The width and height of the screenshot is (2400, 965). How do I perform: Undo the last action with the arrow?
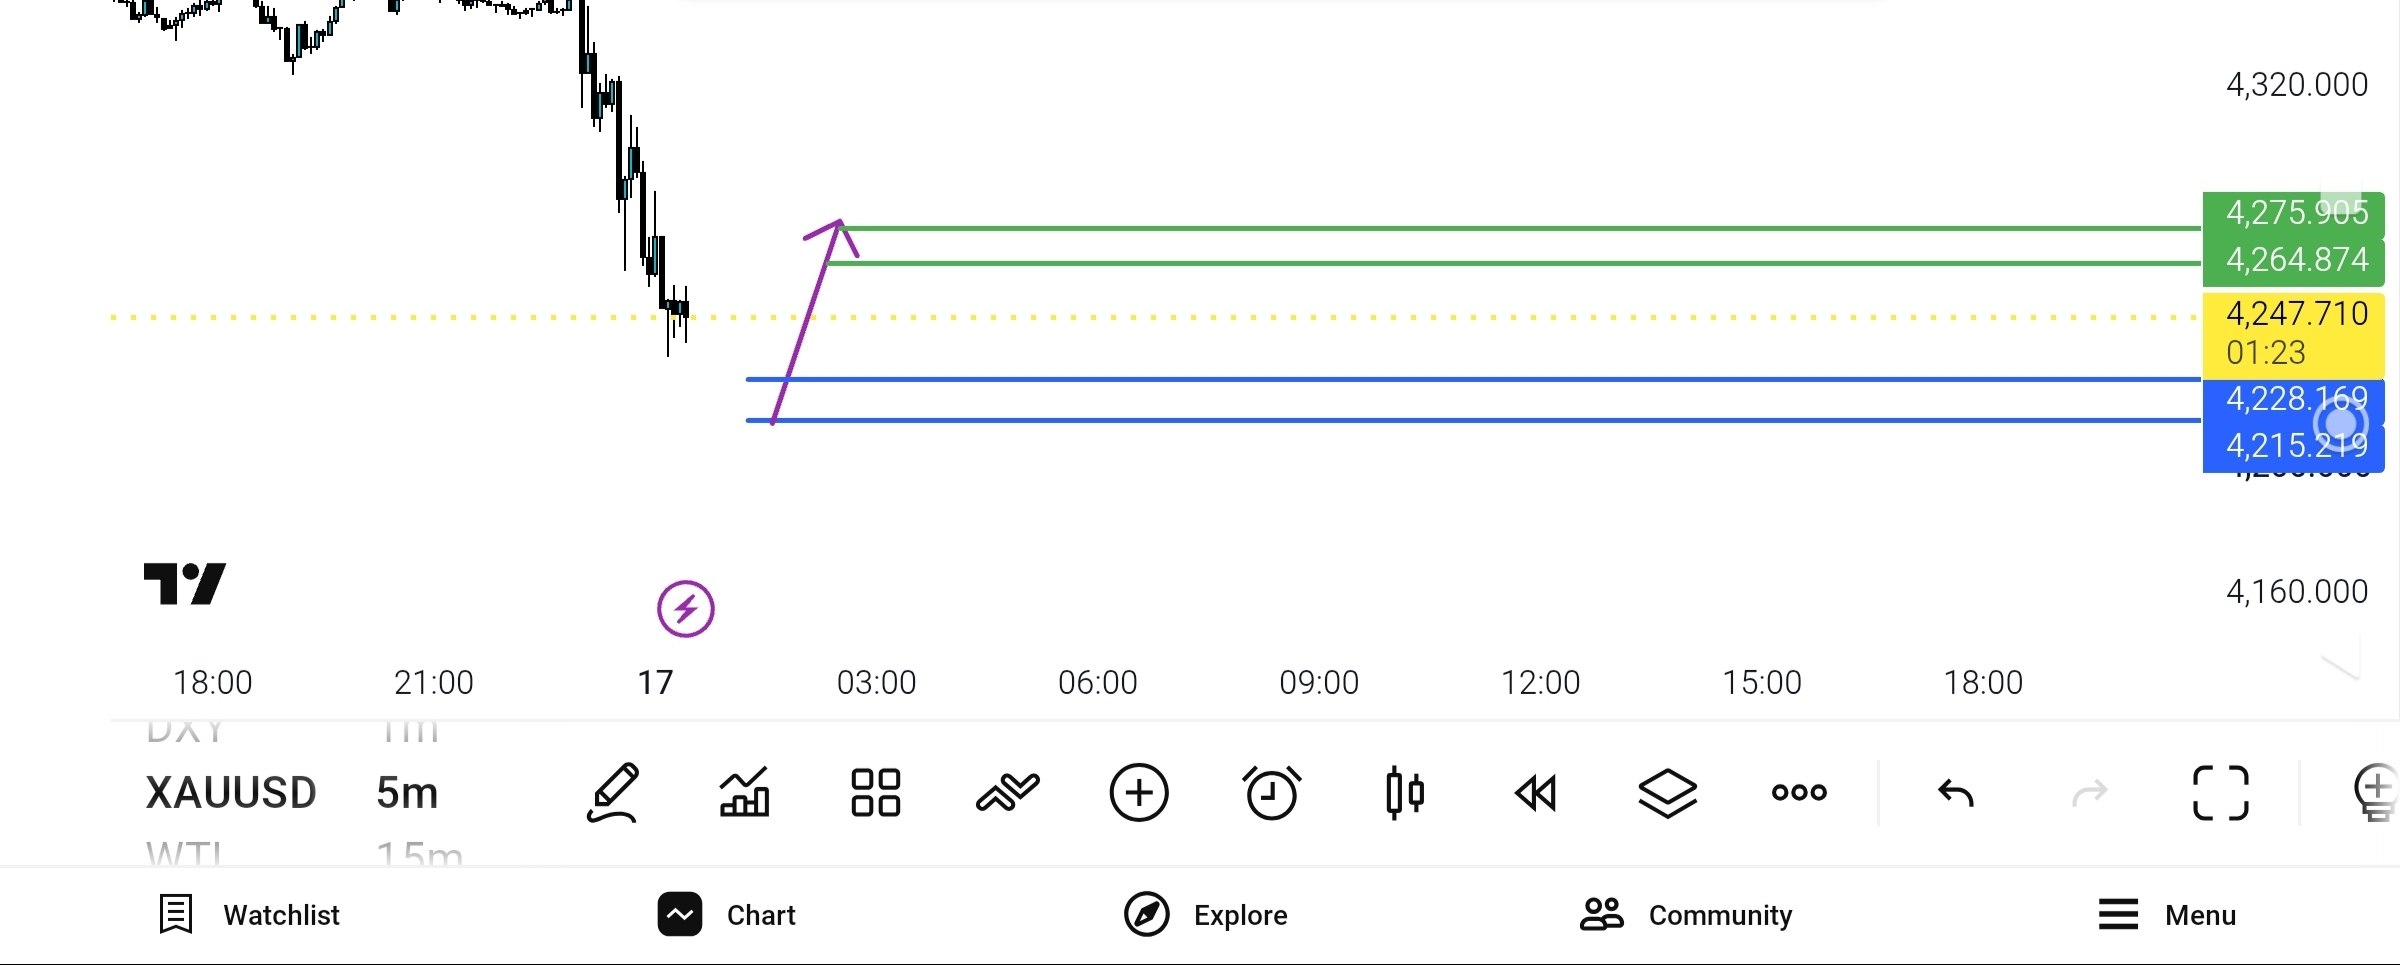pos(1956,793)
